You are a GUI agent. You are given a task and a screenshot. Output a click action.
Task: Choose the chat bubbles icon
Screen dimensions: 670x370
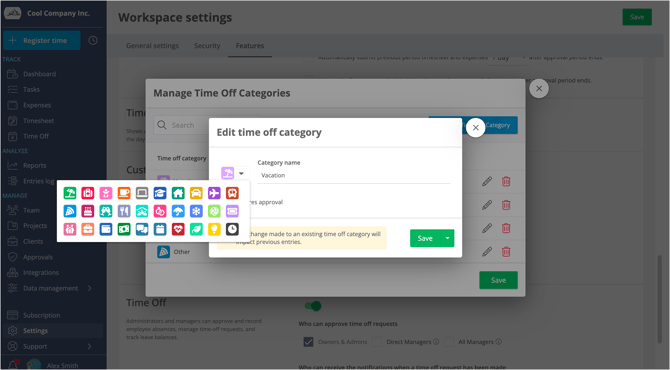(142, 229)
